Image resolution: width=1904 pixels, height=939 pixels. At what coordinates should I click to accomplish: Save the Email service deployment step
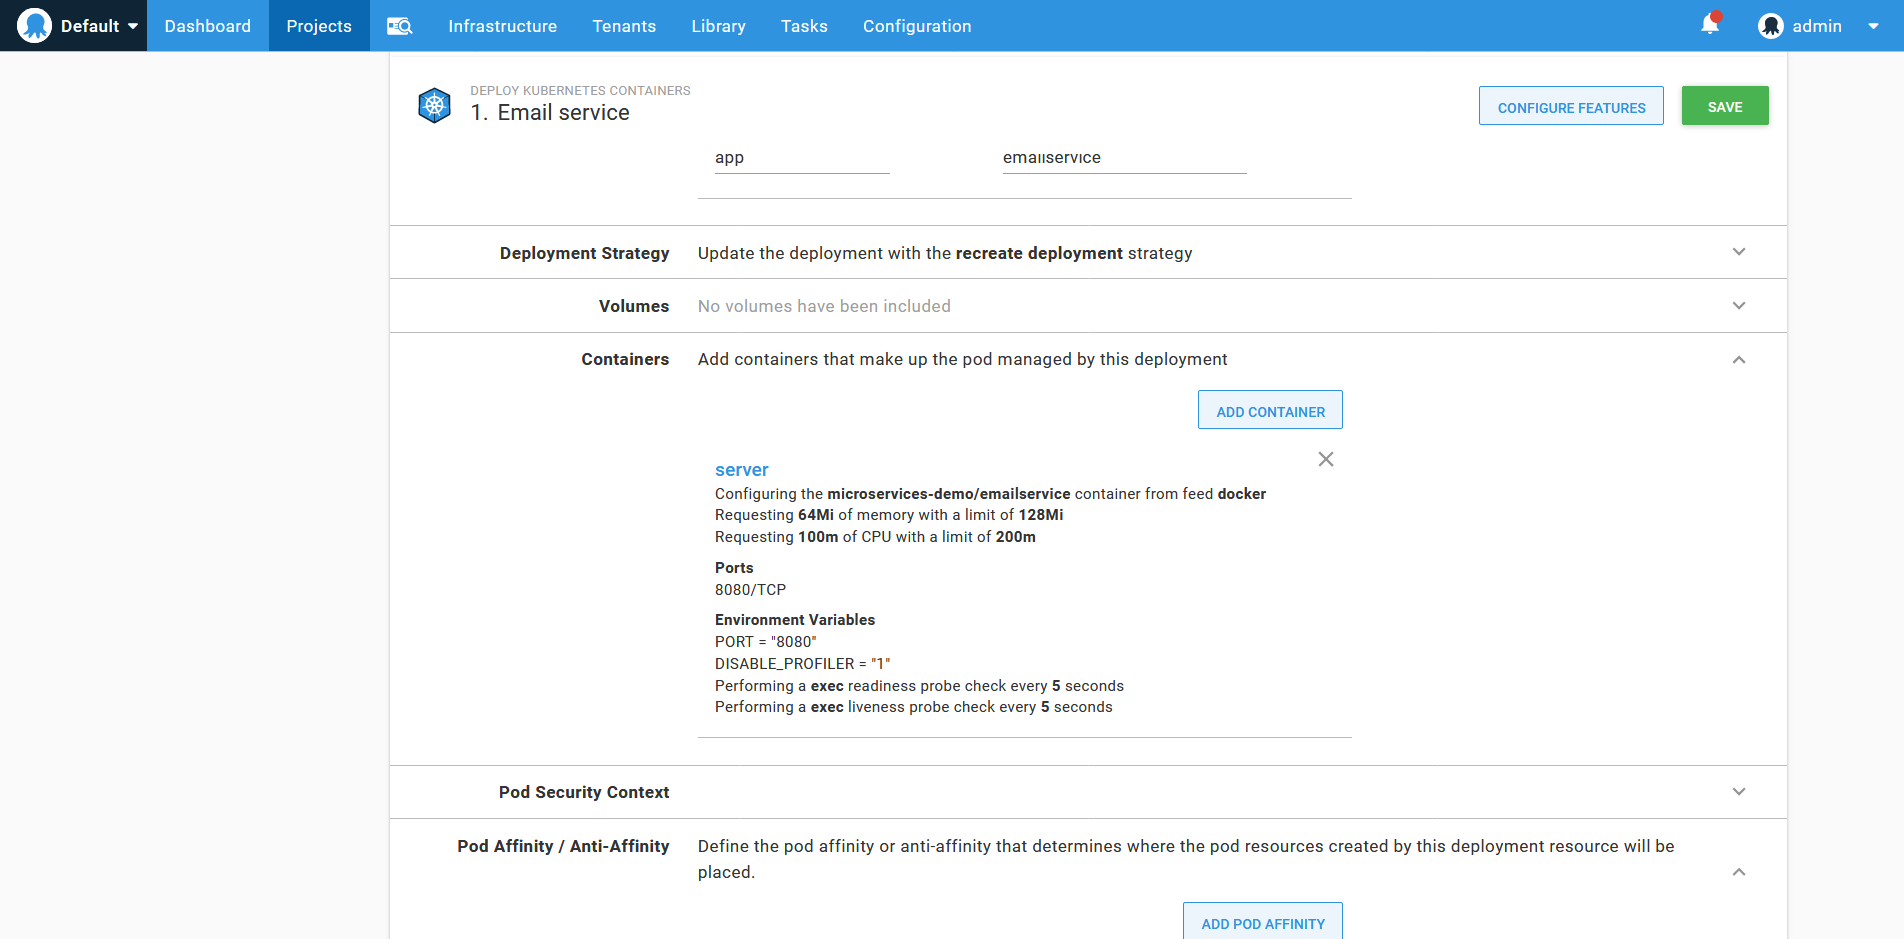click(1724, 105)
